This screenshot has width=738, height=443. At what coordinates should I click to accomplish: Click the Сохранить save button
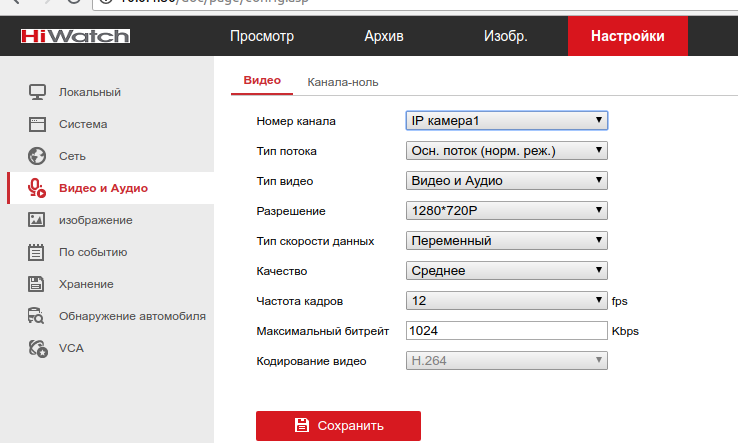(x=338, y=426)
